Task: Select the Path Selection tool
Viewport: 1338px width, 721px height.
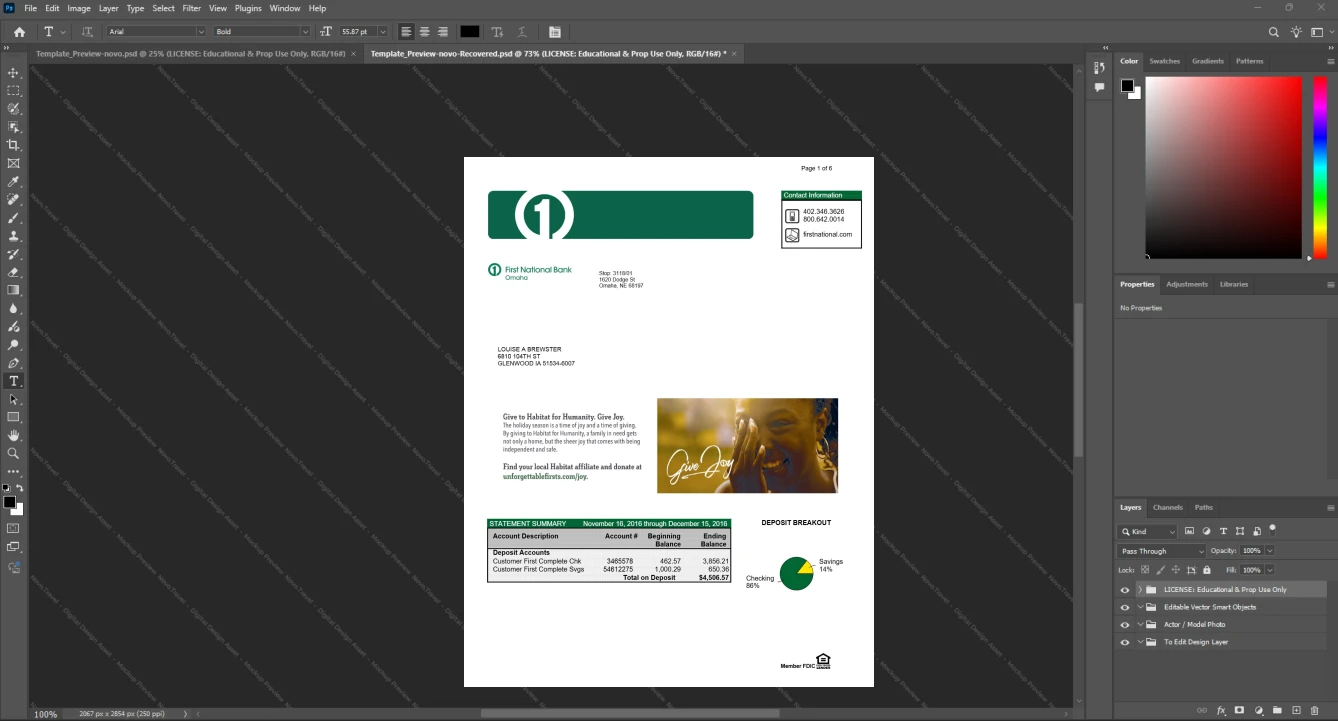Action: [14, 399]
